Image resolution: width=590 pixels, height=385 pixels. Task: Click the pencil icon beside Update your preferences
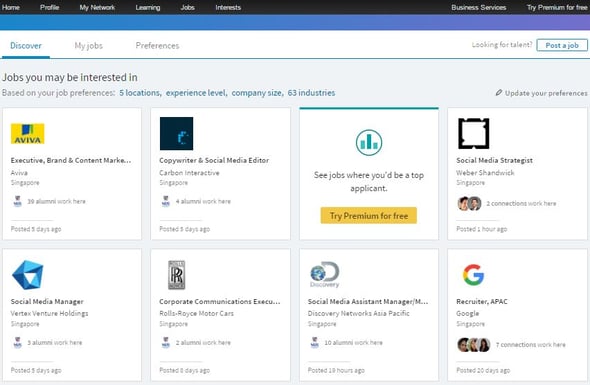point(499,93)
